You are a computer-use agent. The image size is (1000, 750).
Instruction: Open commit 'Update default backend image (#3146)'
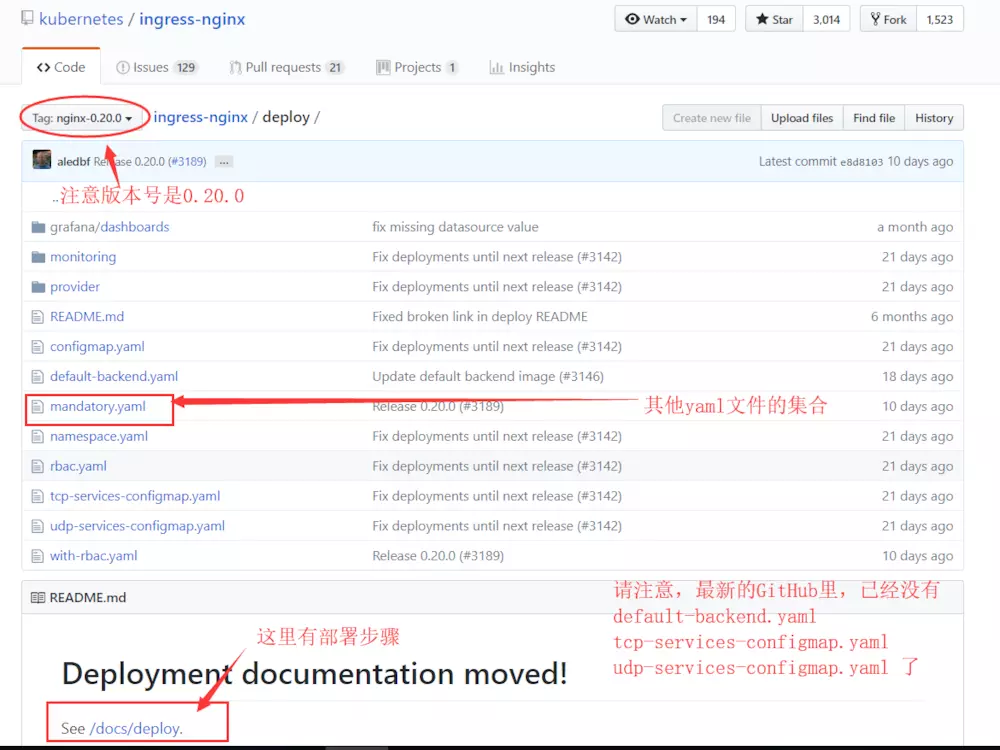pos(488,377)
